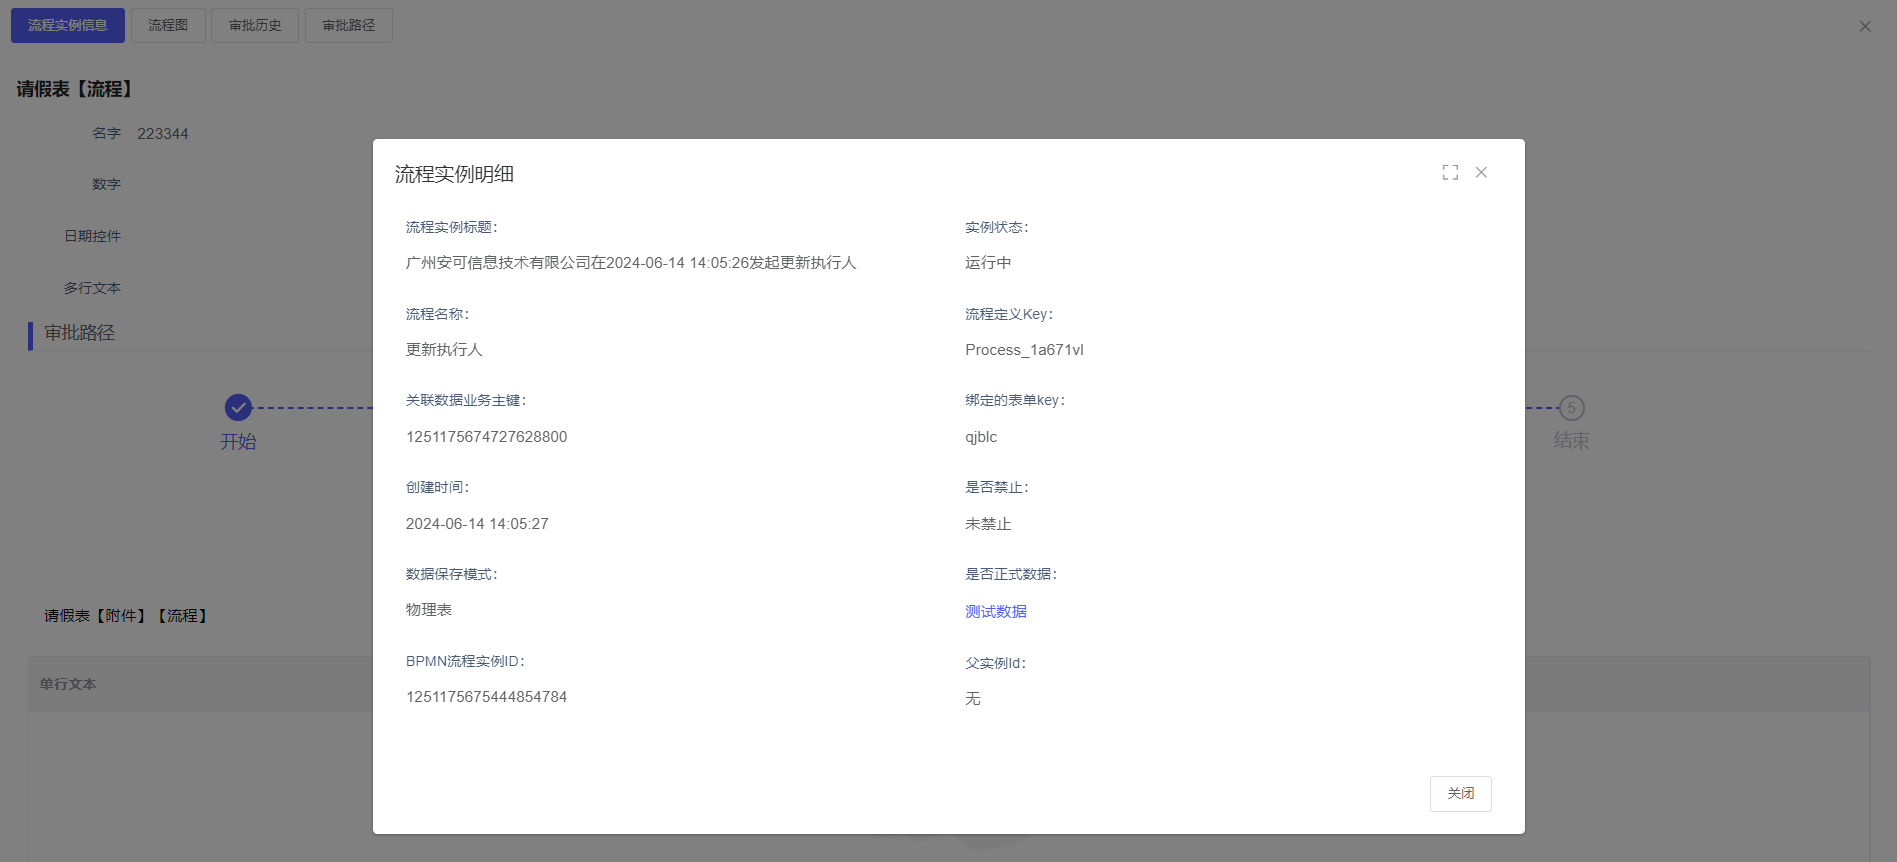Open the 审批历史 tab

[255, 25]
